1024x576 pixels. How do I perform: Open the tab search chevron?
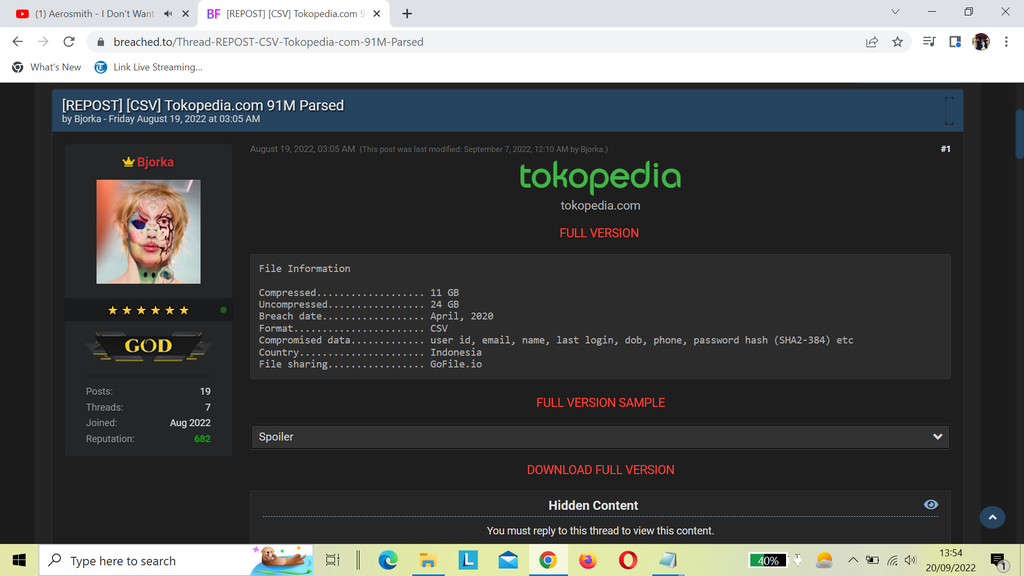point(895,13)
